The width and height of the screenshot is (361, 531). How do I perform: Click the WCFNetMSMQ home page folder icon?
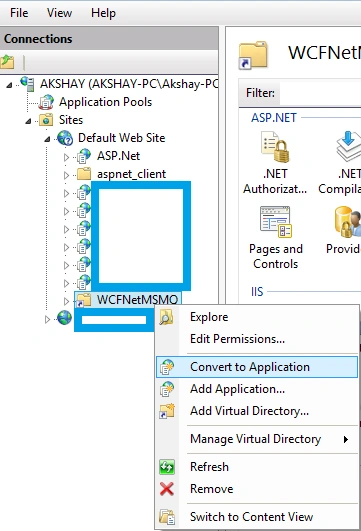click(253, 55)
